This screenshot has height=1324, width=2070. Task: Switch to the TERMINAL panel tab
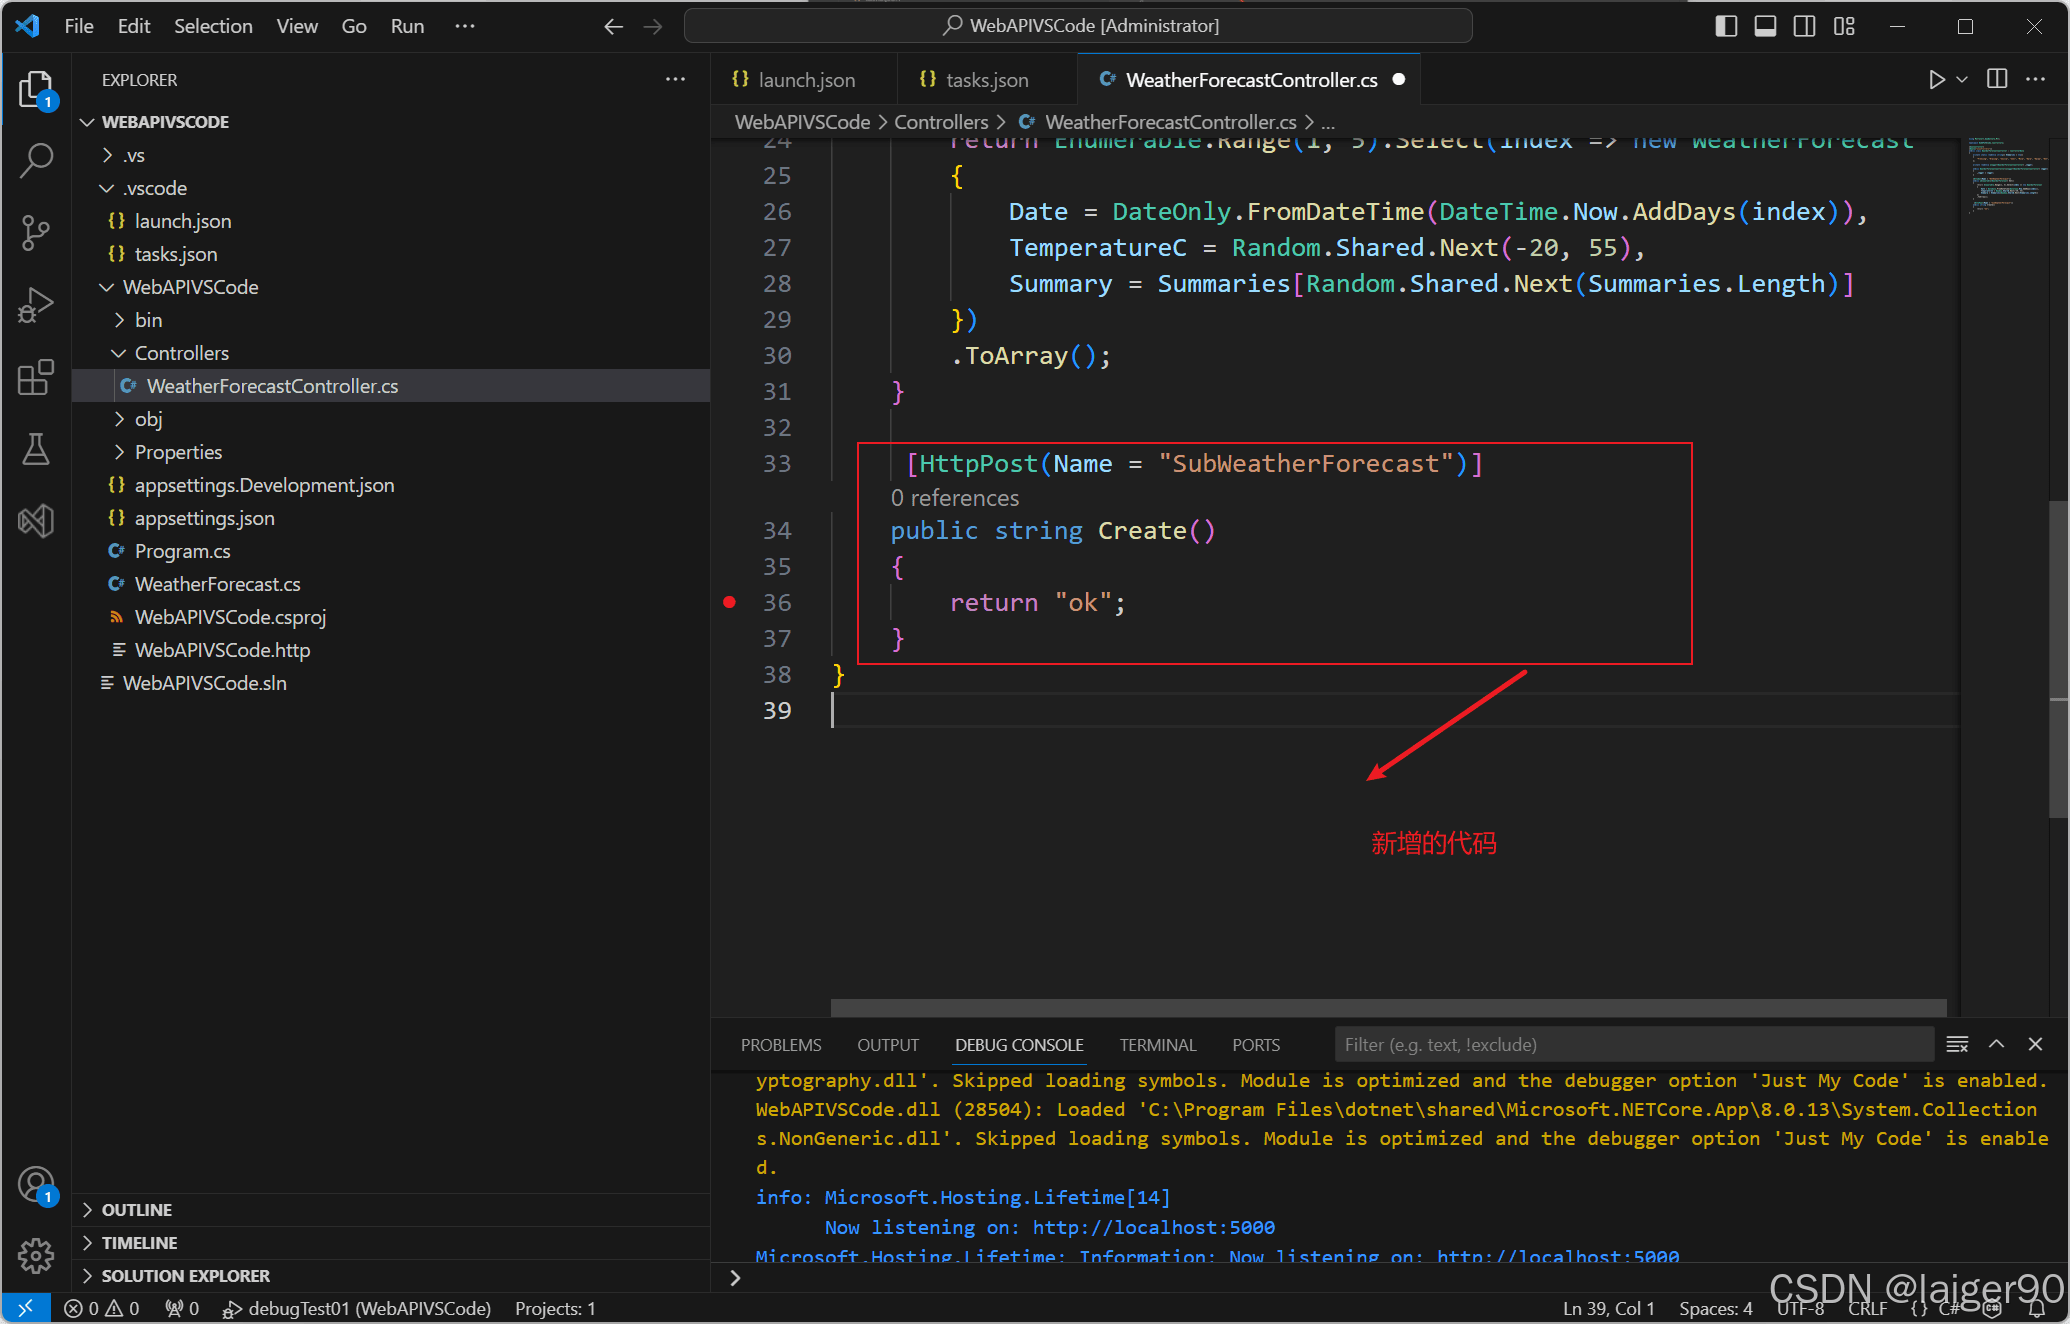pyautogui.click(x=1157, y=1045)
